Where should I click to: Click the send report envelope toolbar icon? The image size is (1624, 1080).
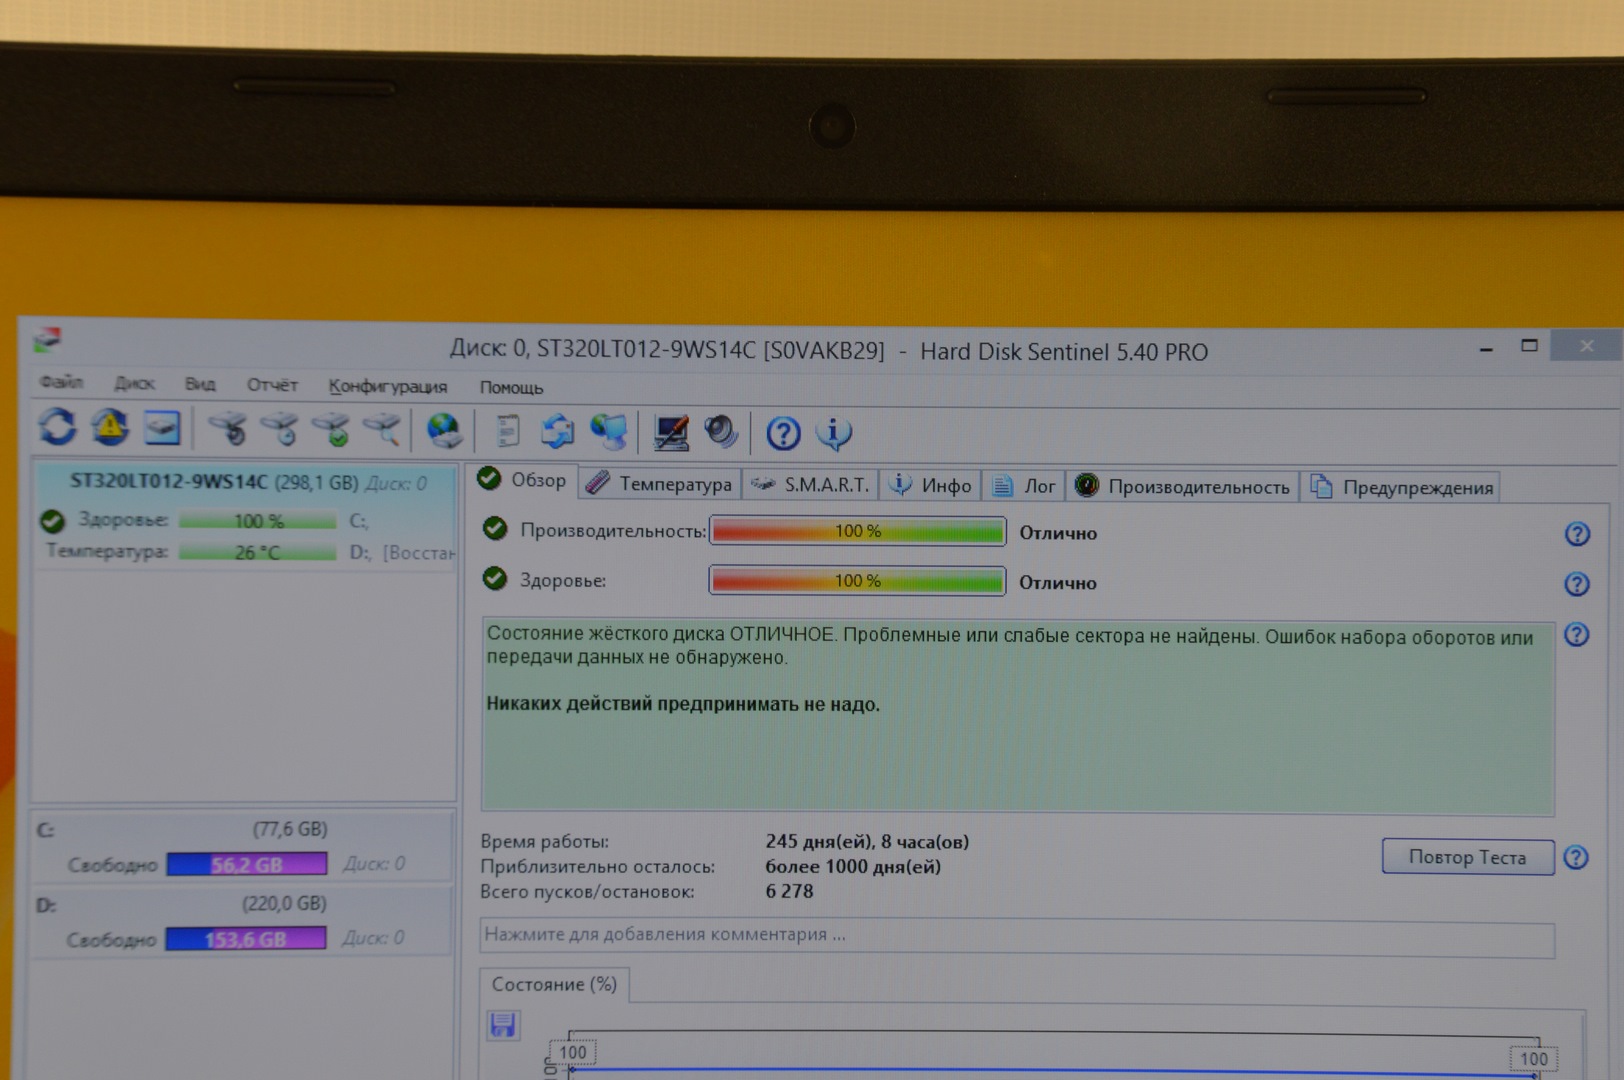pyautogui.click(x=557, y=432)
